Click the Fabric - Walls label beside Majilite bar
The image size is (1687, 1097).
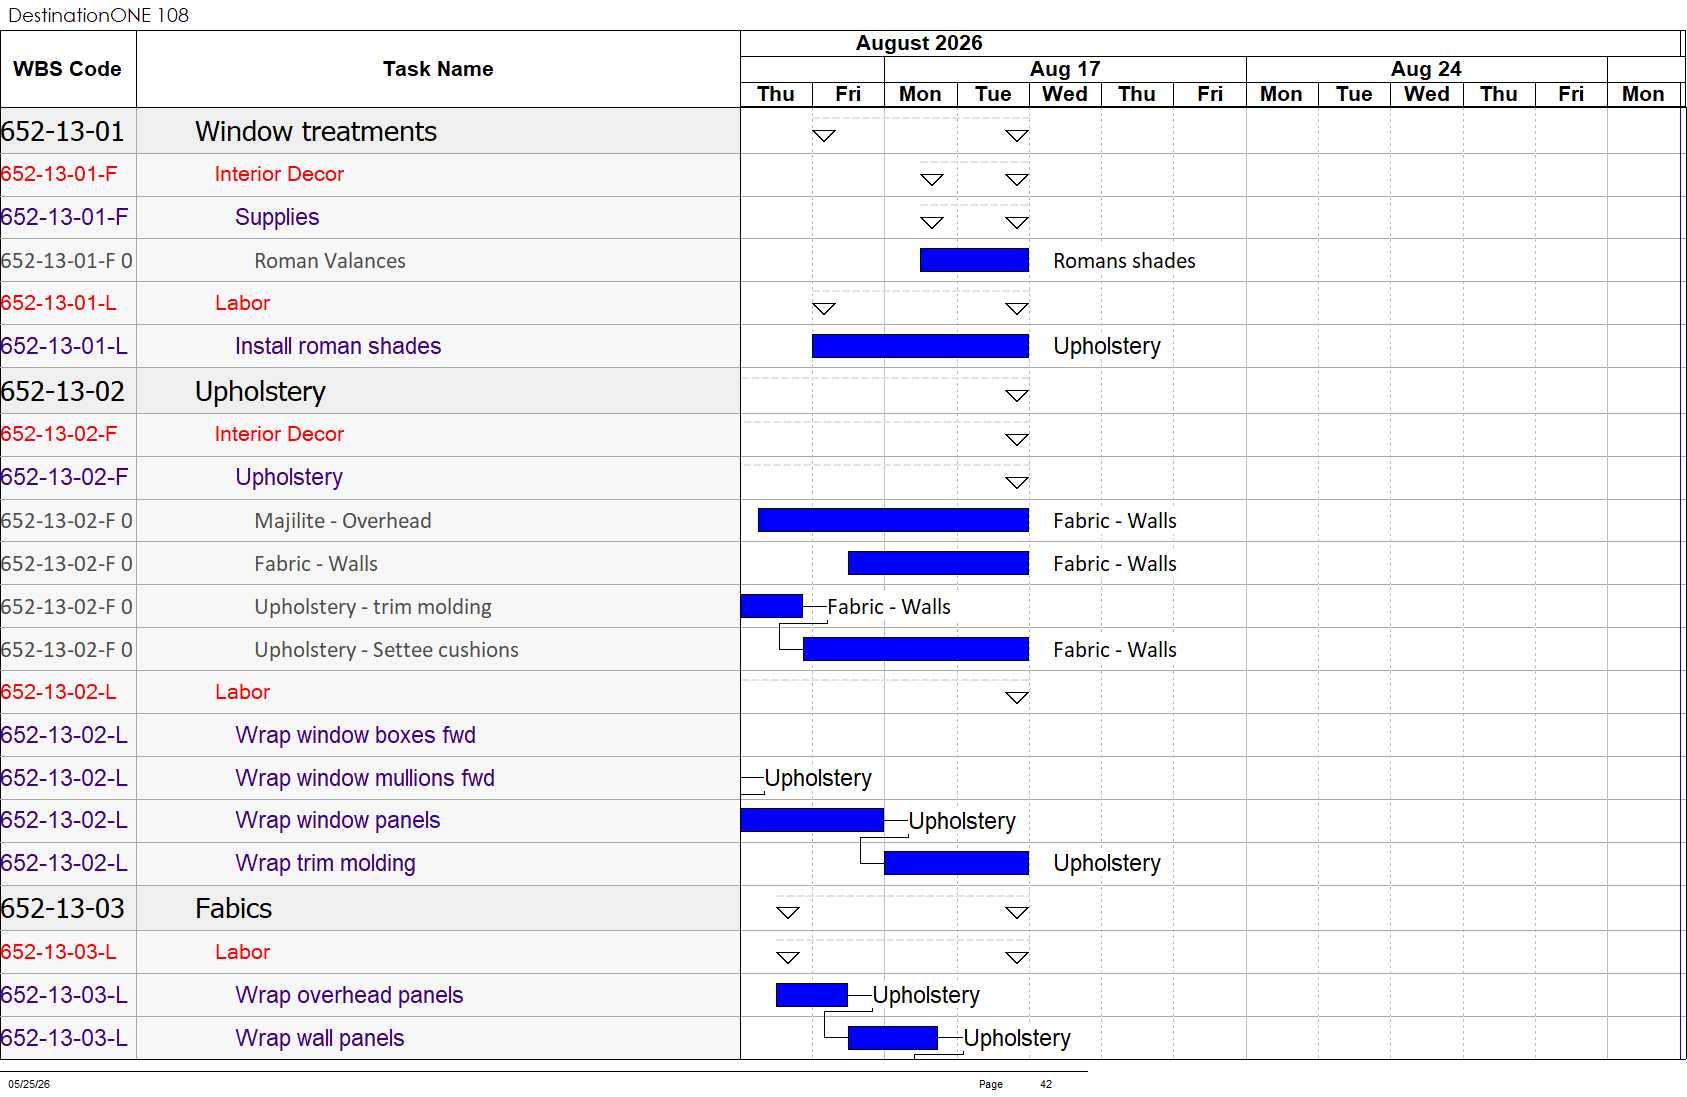tap(1115, 521)
